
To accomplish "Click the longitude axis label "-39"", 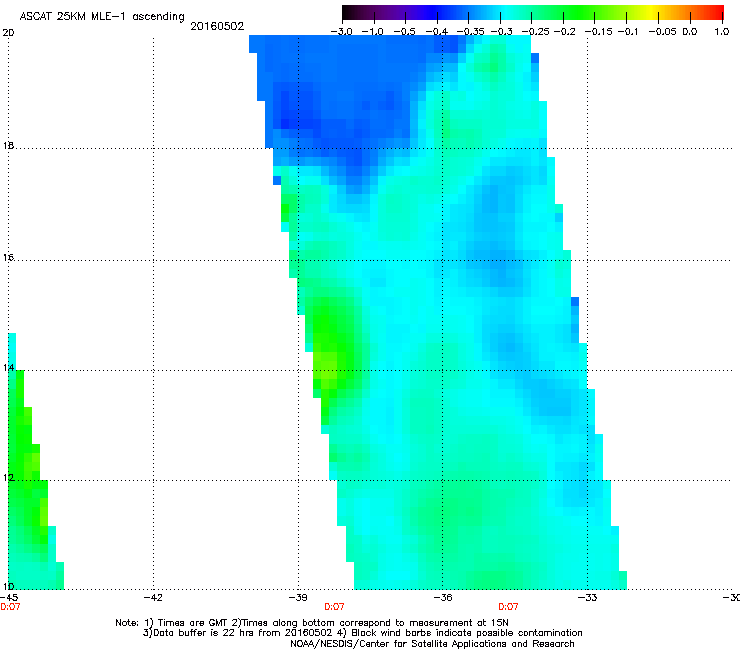I will [298, 598].
